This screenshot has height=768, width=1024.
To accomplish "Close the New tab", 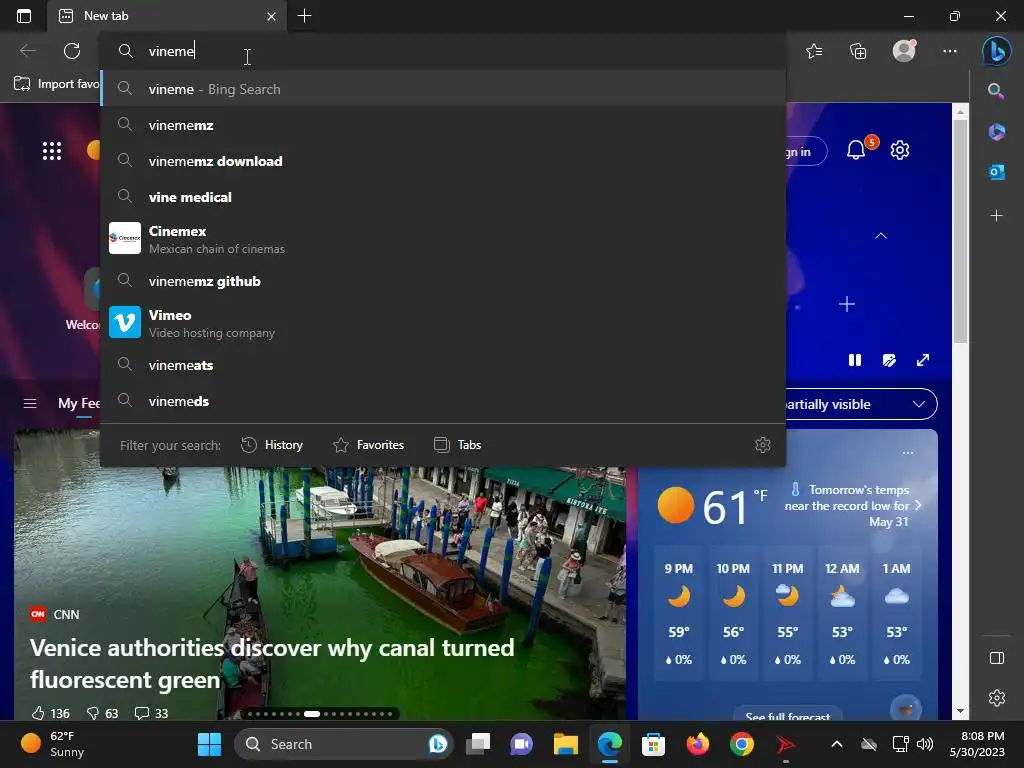I will click(x=271, y=16).
